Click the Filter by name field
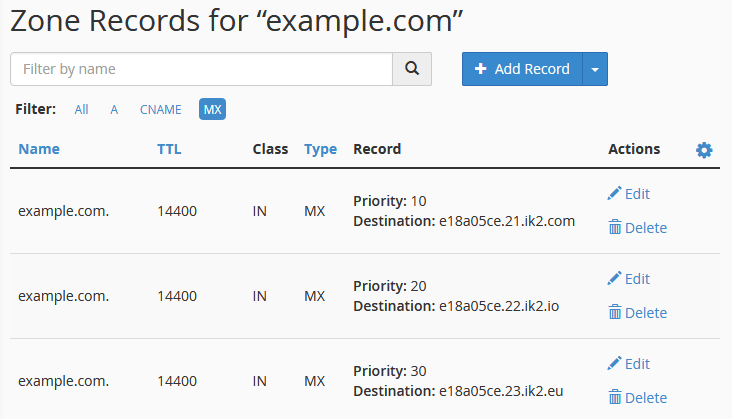This screenshot has width=732, height=419. point(201,69)
